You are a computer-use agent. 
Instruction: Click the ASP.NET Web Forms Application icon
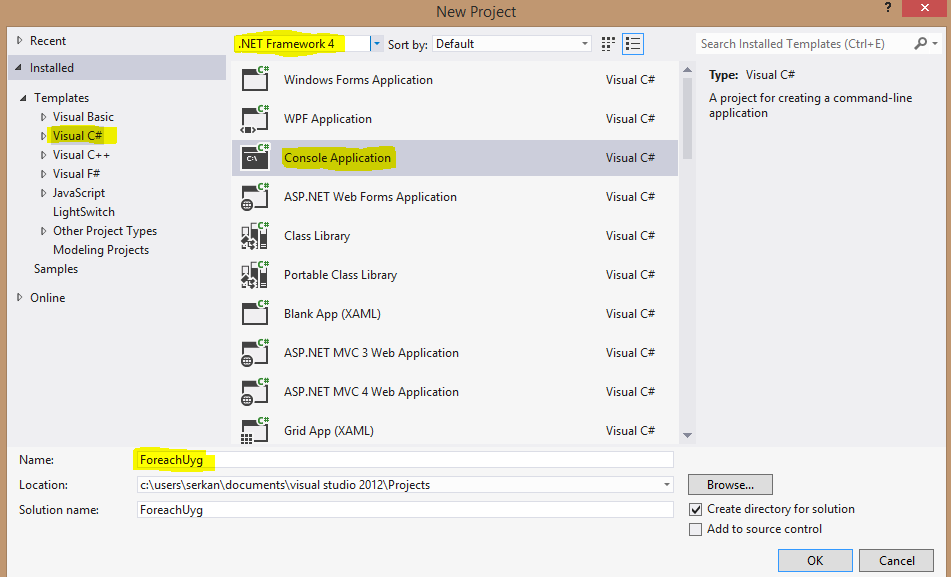click(x=255, y=197)
